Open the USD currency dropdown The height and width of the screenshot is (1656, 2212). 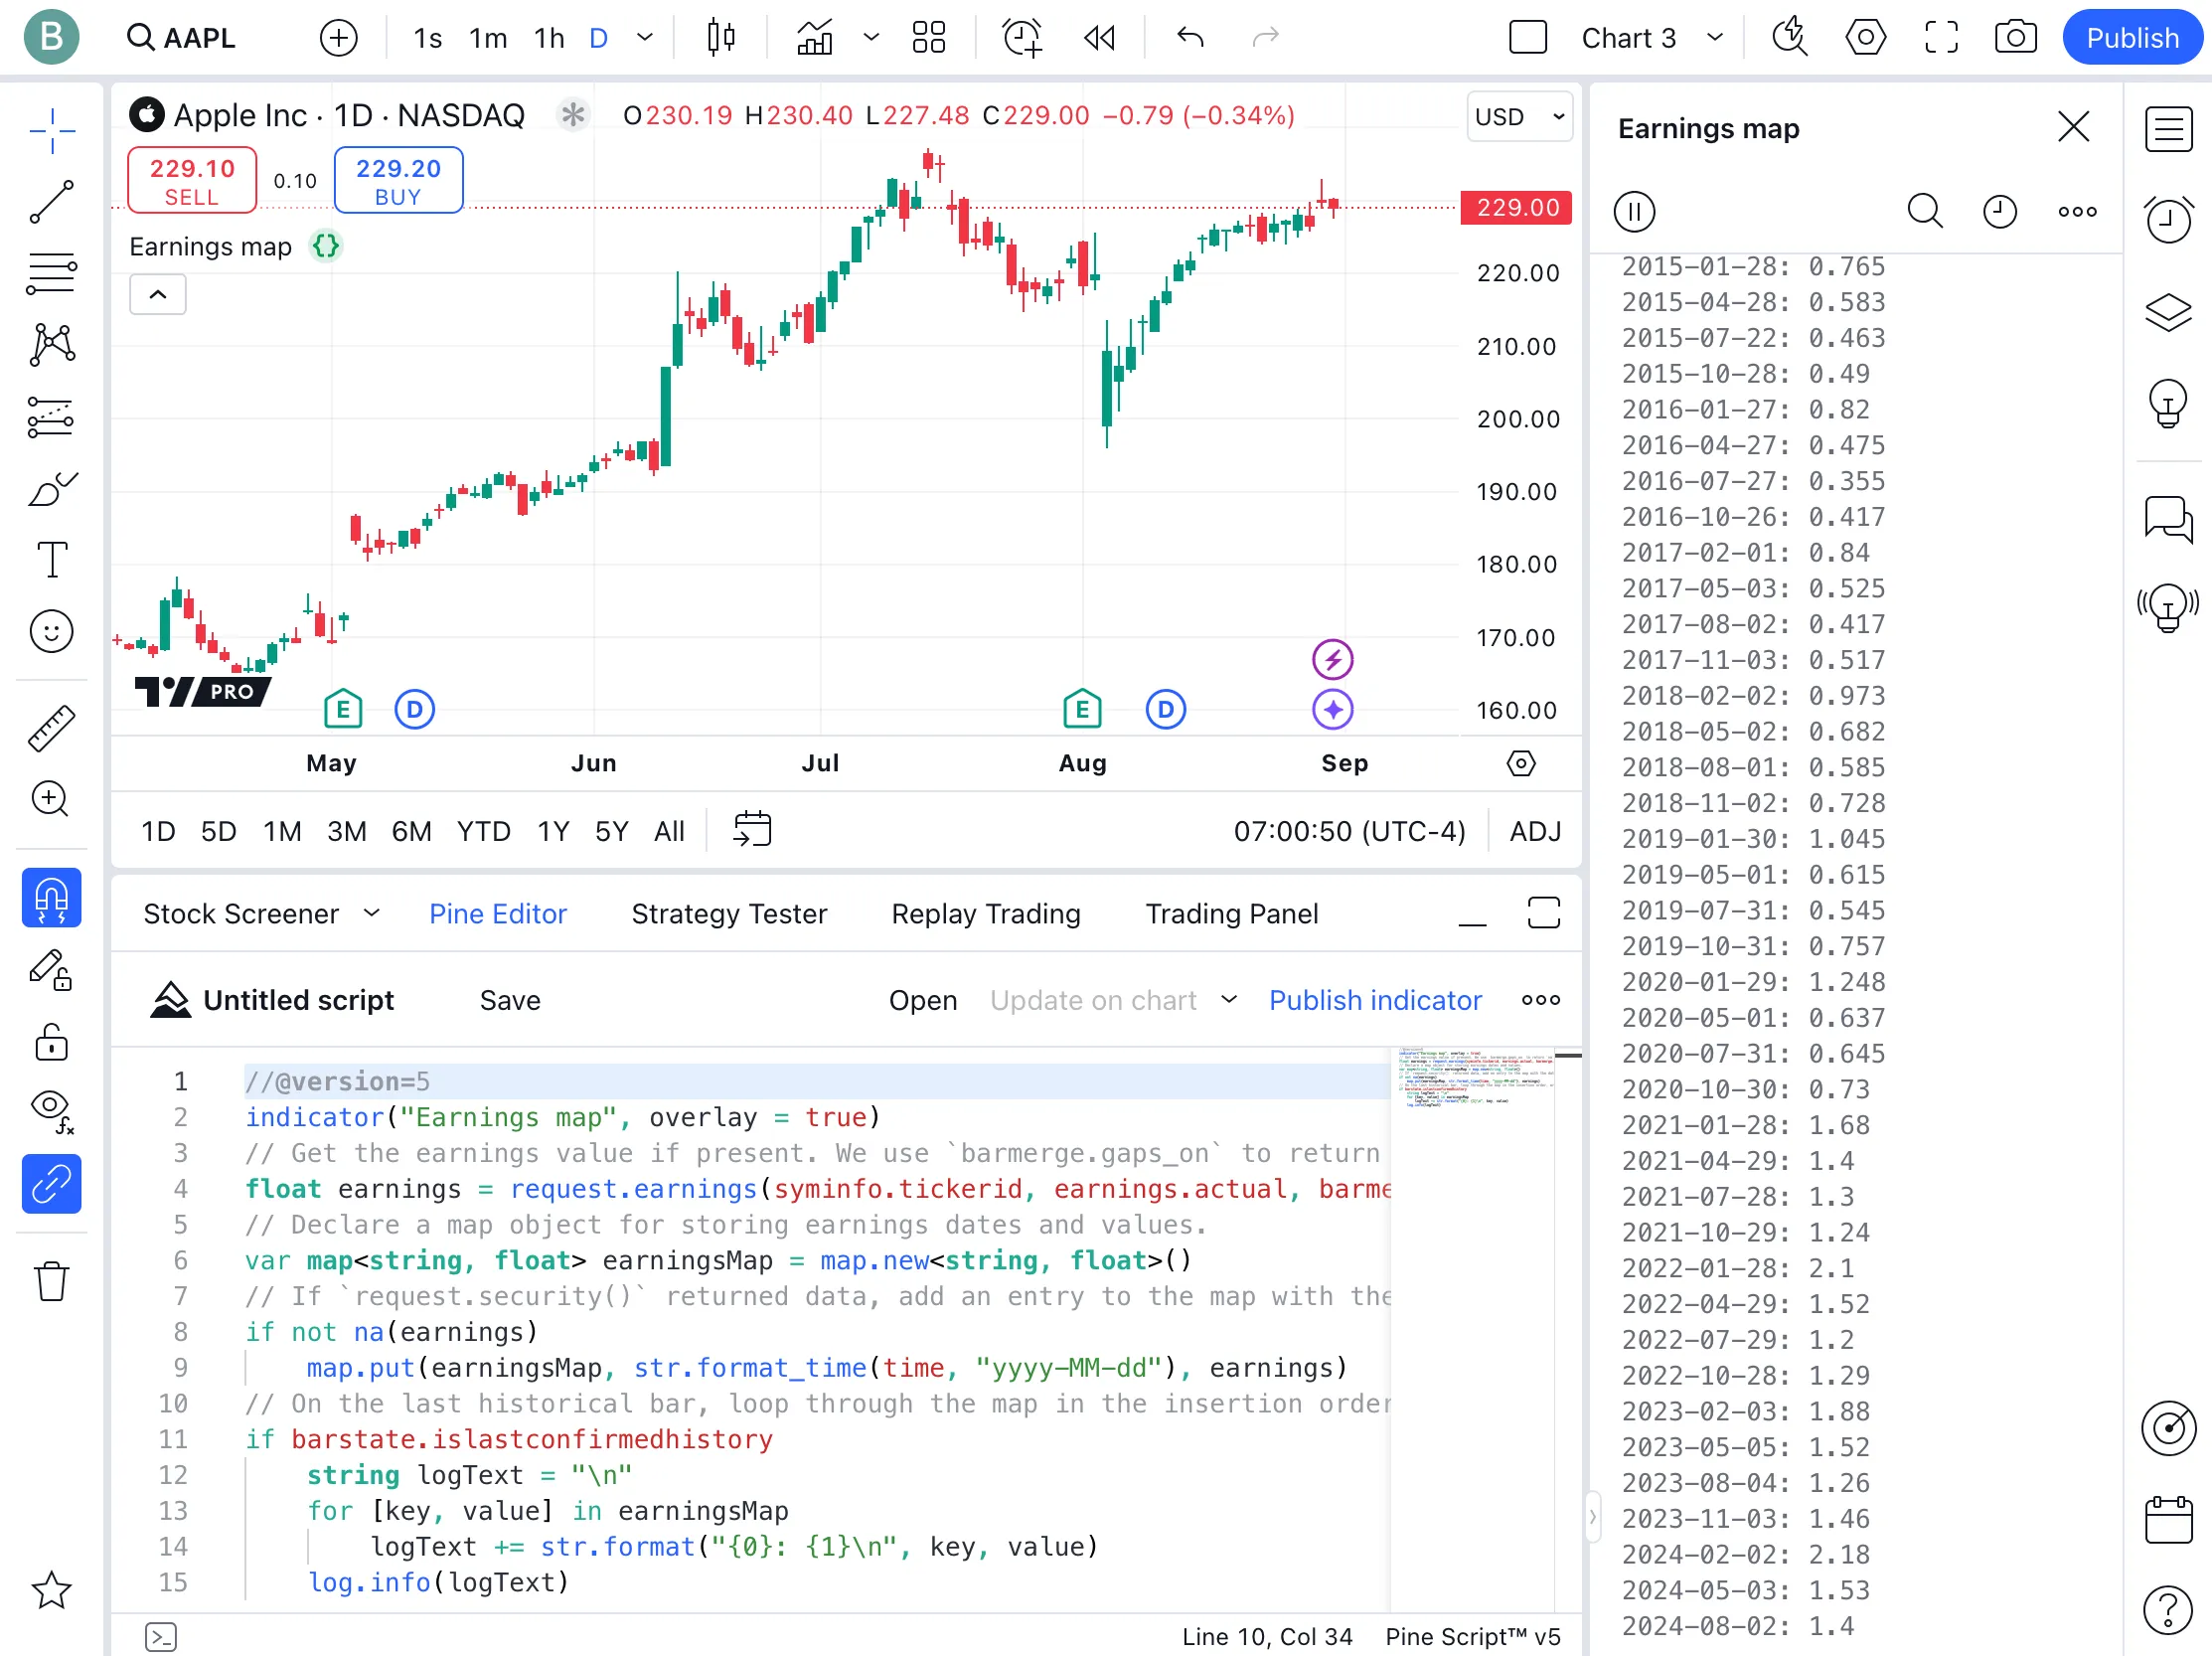click(1518, 117)
